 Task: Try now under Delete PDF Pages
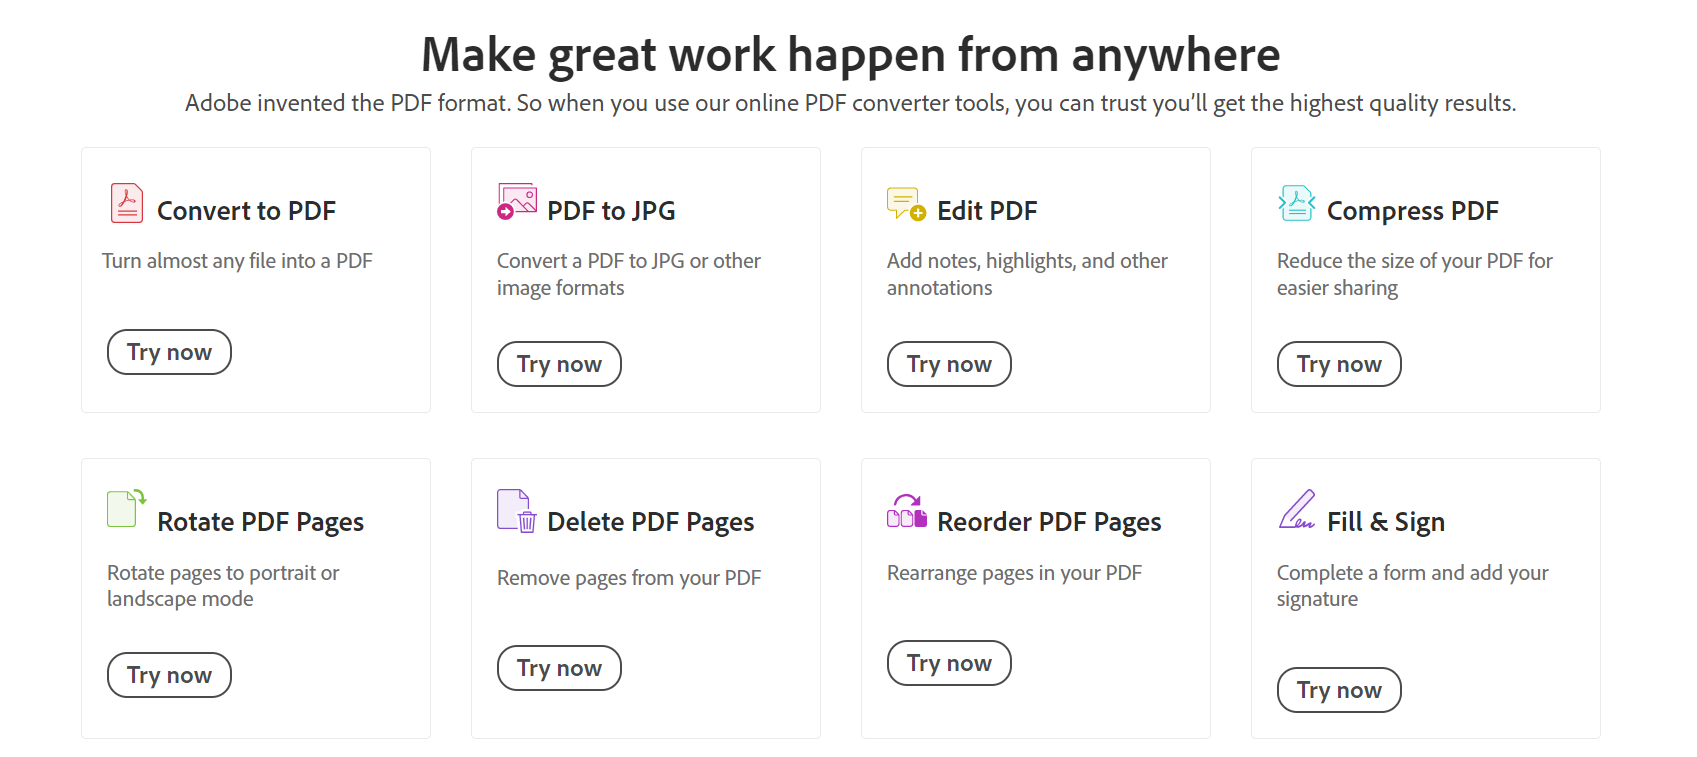(559, 668)
